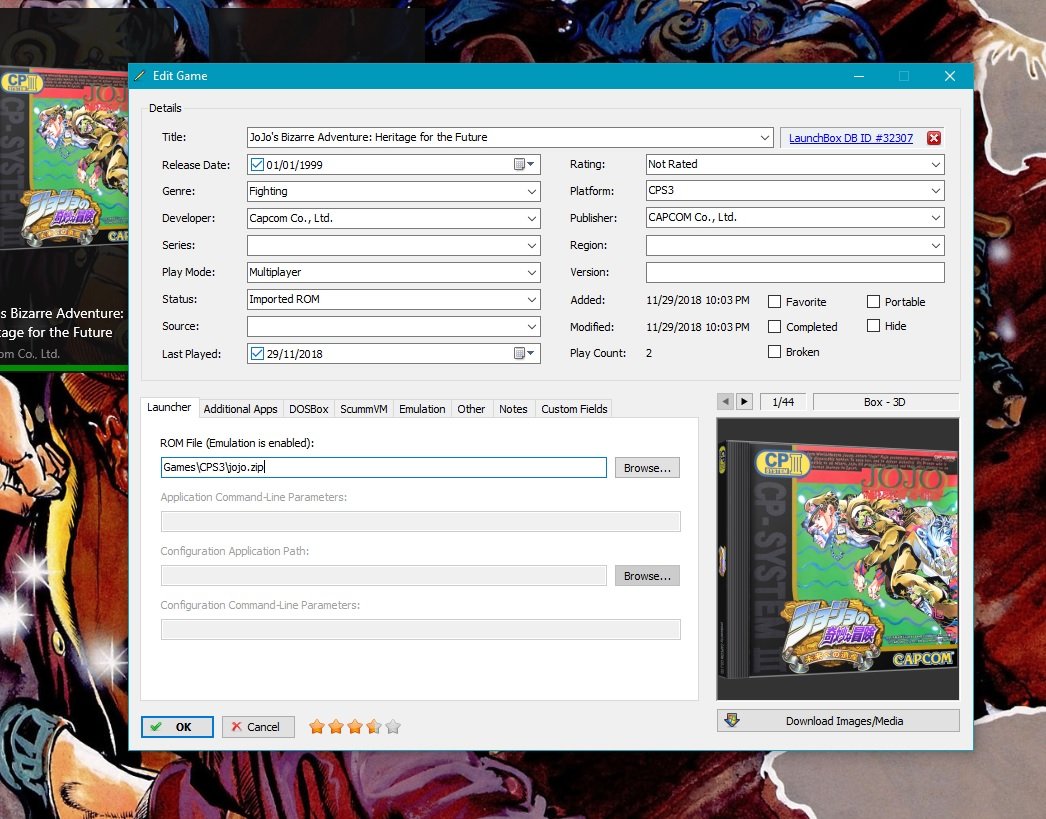Open the Additional Apps tab
This screenshot has height=819, width=1046.
tap(240, 409)
